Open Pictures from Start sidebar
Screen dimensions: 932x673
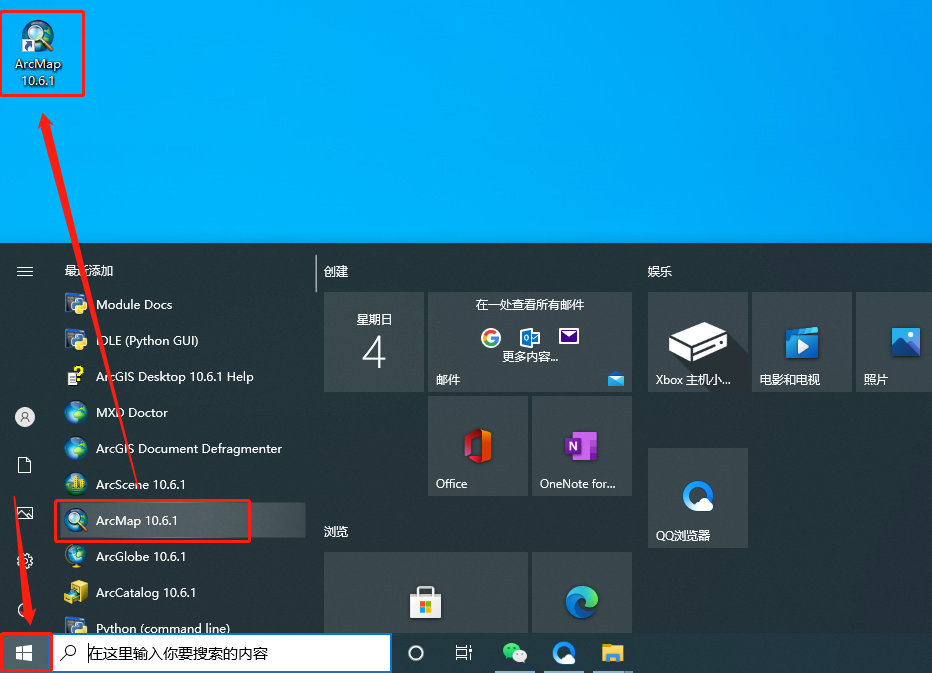tap(25, 512)
